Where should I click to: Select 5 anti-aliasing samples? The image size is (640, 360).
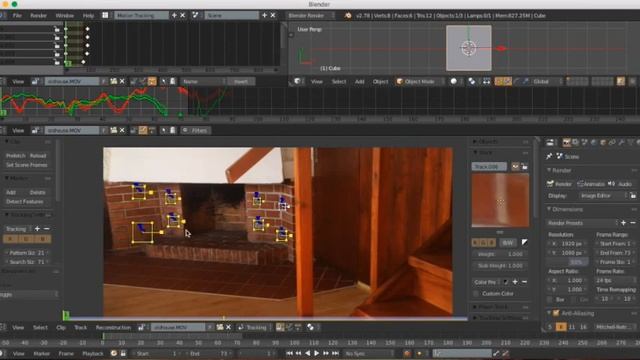550,327
